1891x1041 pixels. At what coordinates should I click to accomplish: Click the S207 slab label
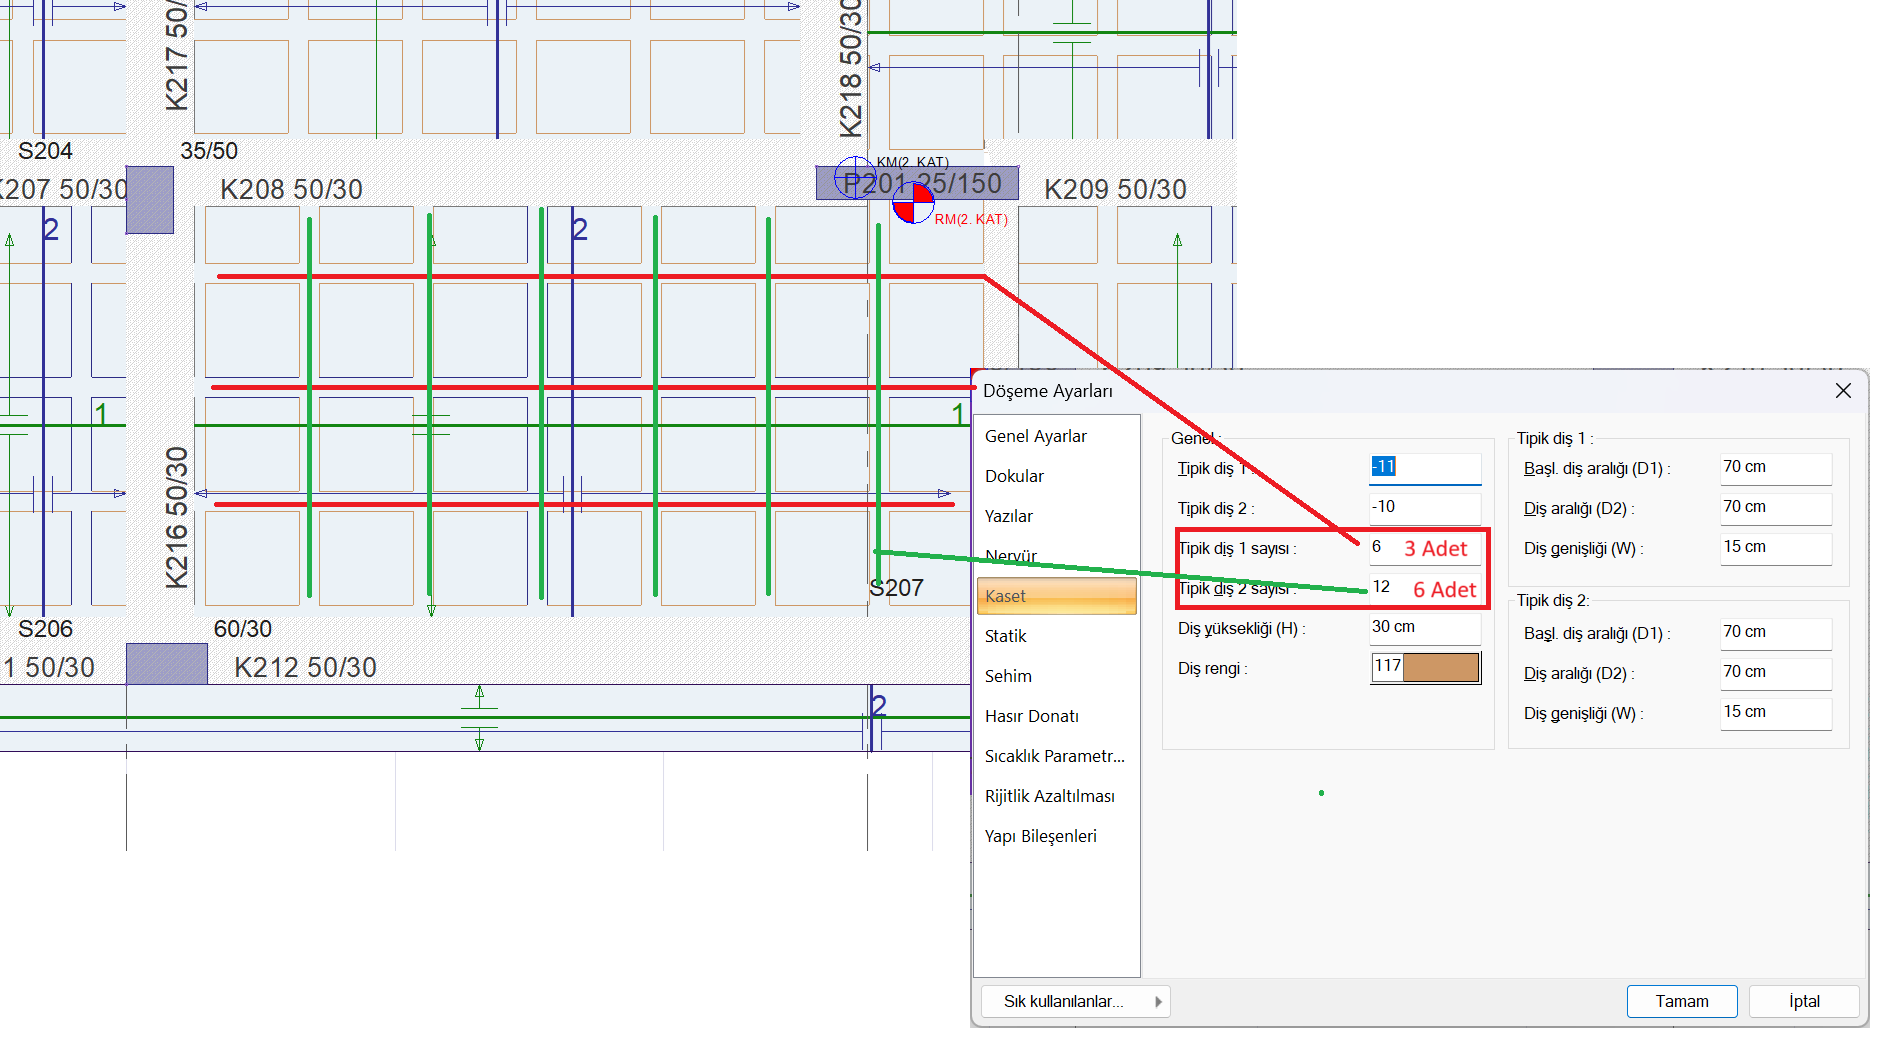coord(896,588)
